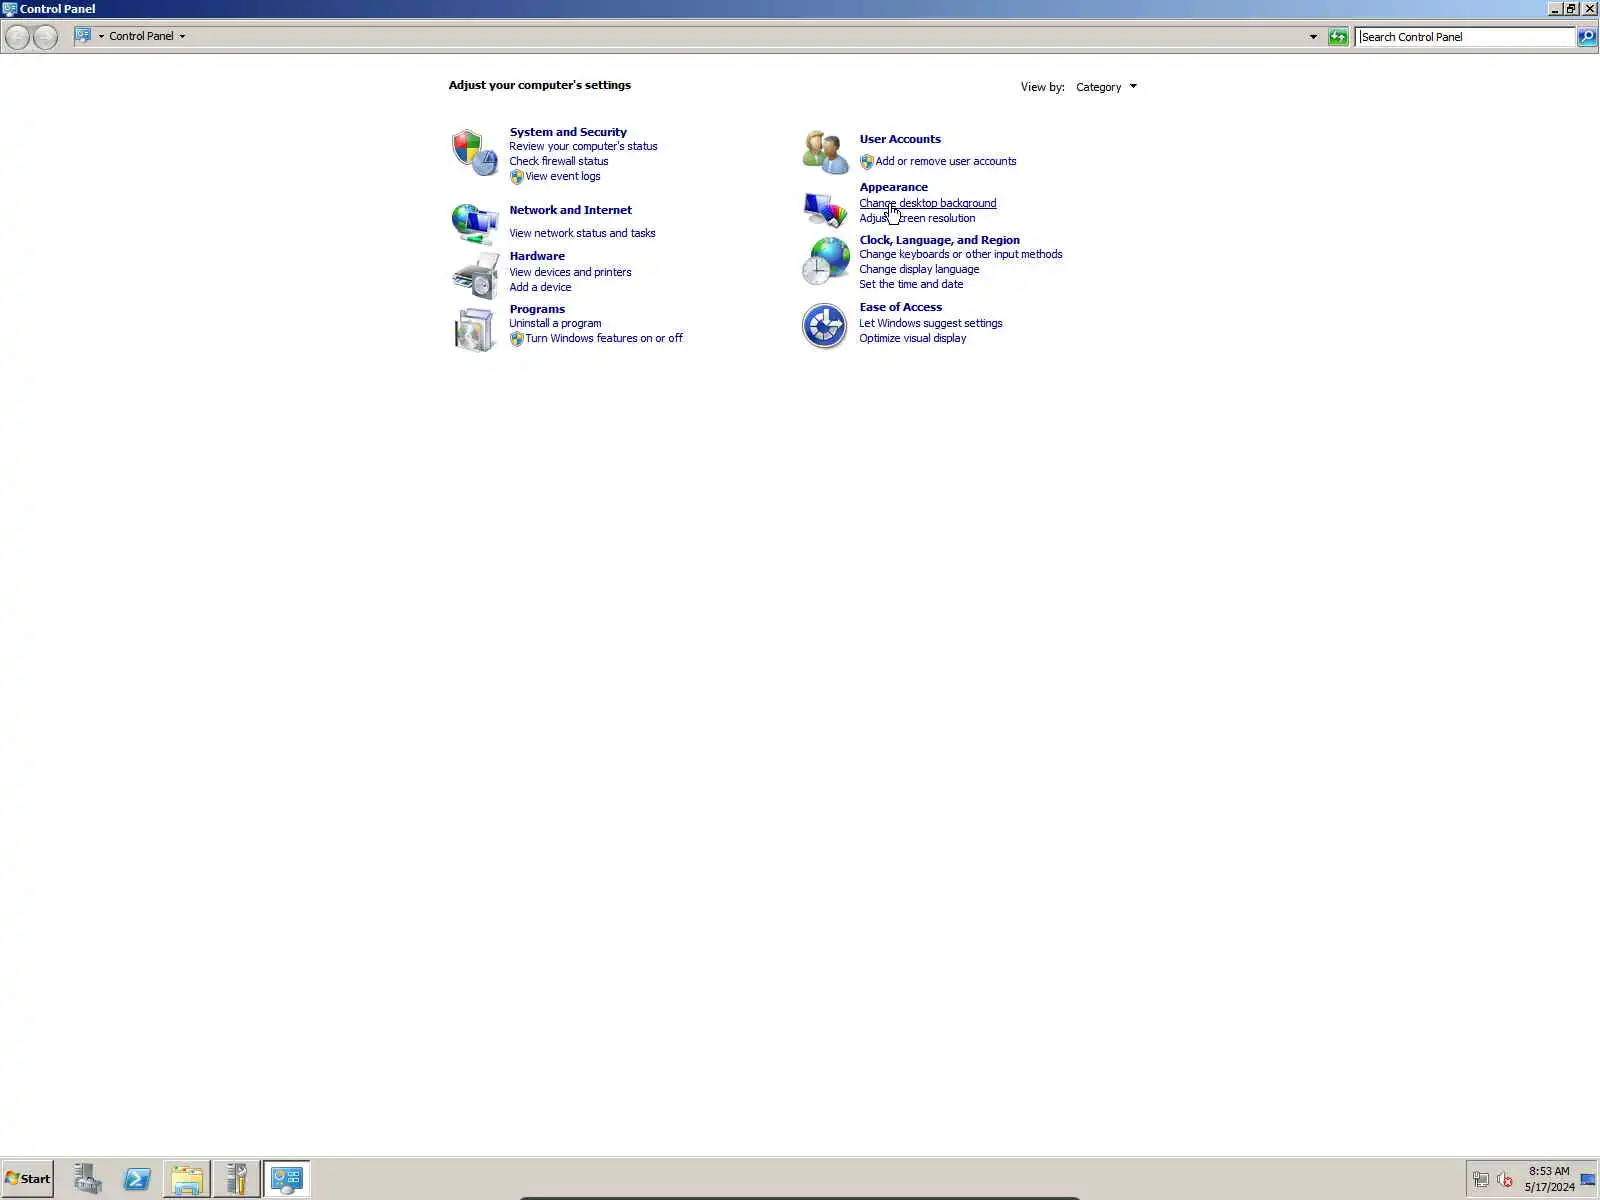Open Clock, Language, and Region category
This screenshot has height=1200, width=1600.
[939, 240]
